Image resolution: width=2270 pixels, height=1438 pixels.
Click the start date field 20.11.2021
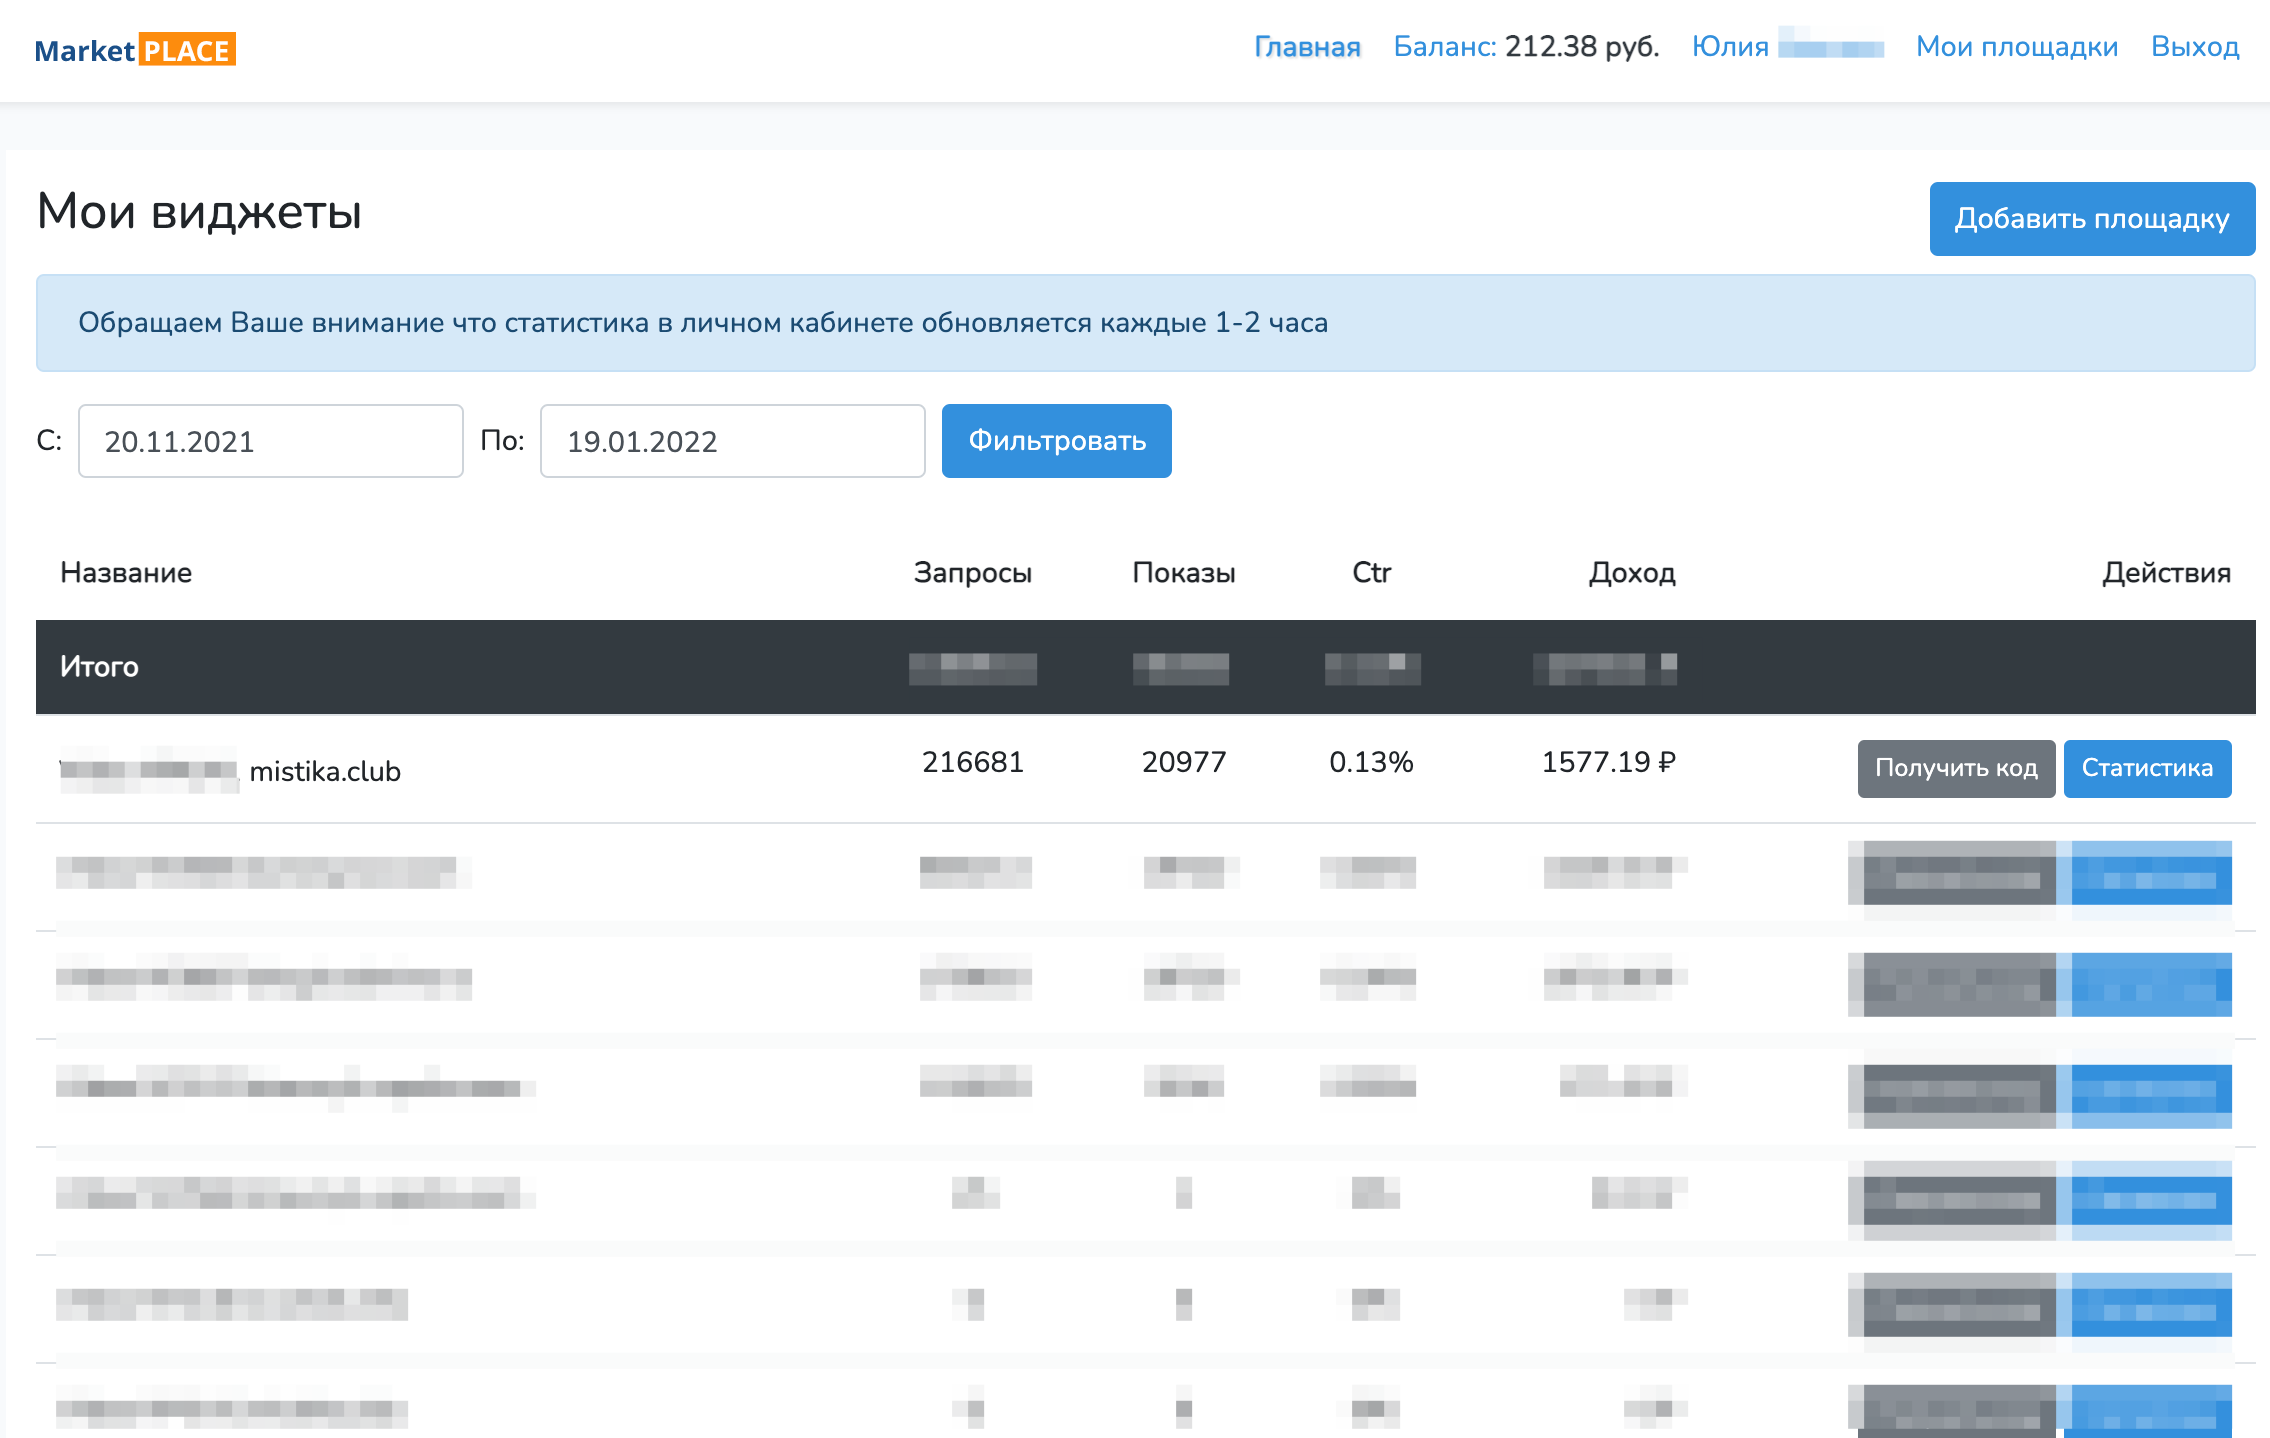[270, 441]
